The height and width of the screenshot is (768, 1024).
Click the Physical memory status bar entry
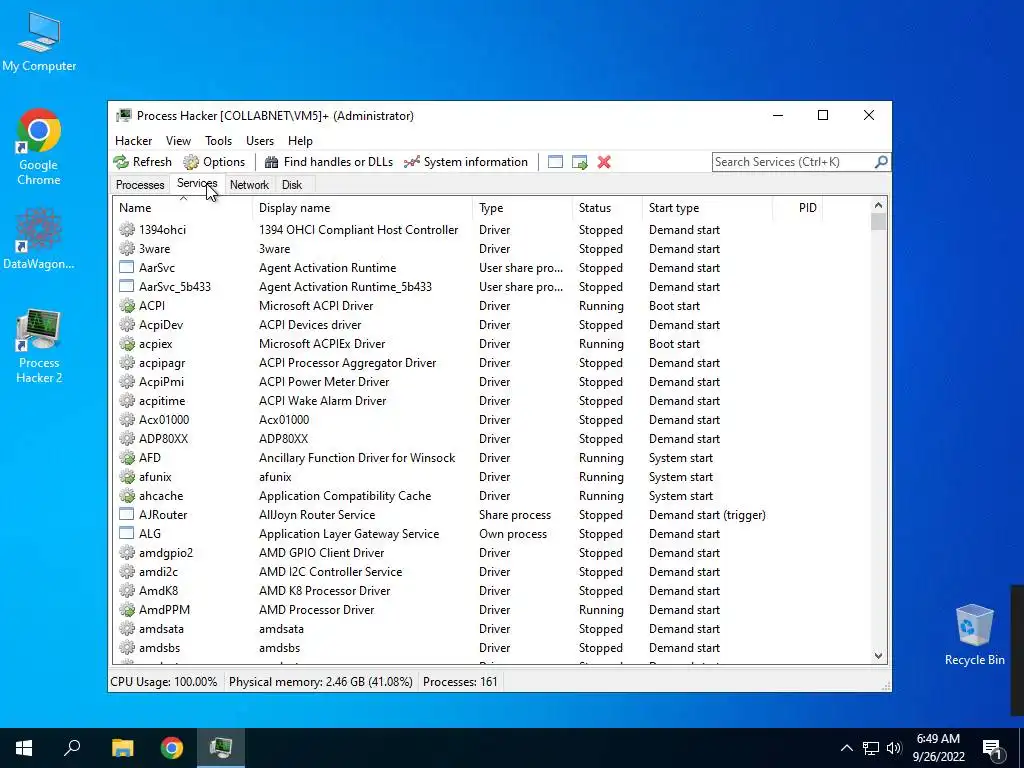[321, 682]
